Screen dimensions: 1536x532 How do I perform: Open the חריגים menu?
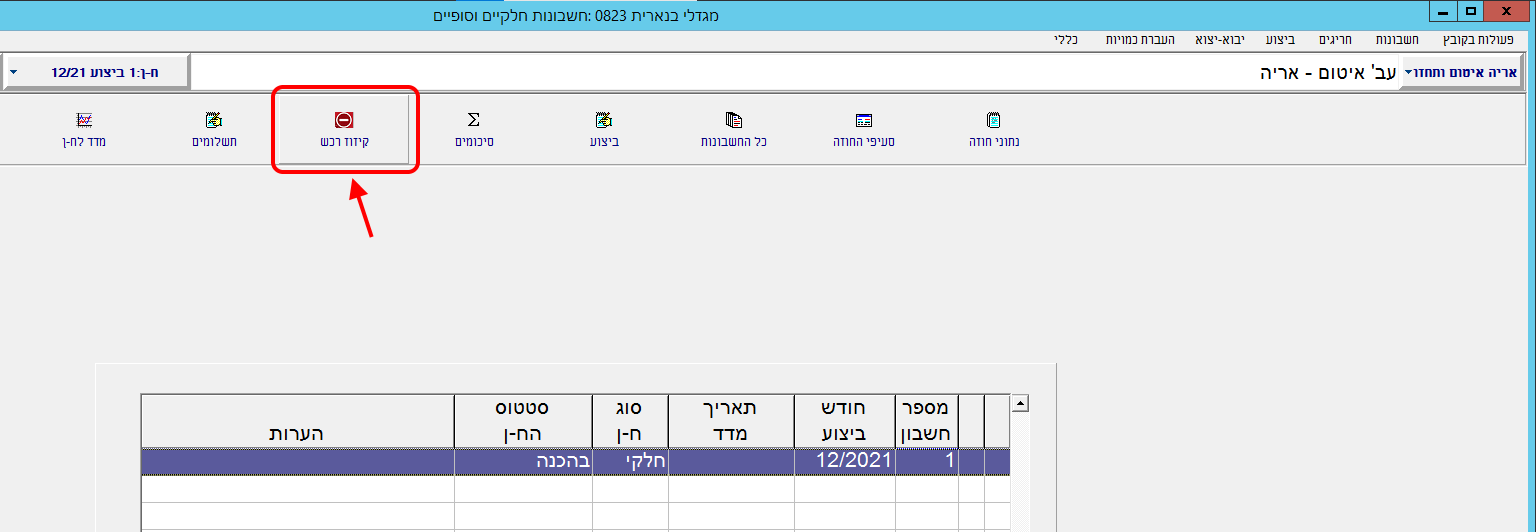click(x=1334, y=40)
